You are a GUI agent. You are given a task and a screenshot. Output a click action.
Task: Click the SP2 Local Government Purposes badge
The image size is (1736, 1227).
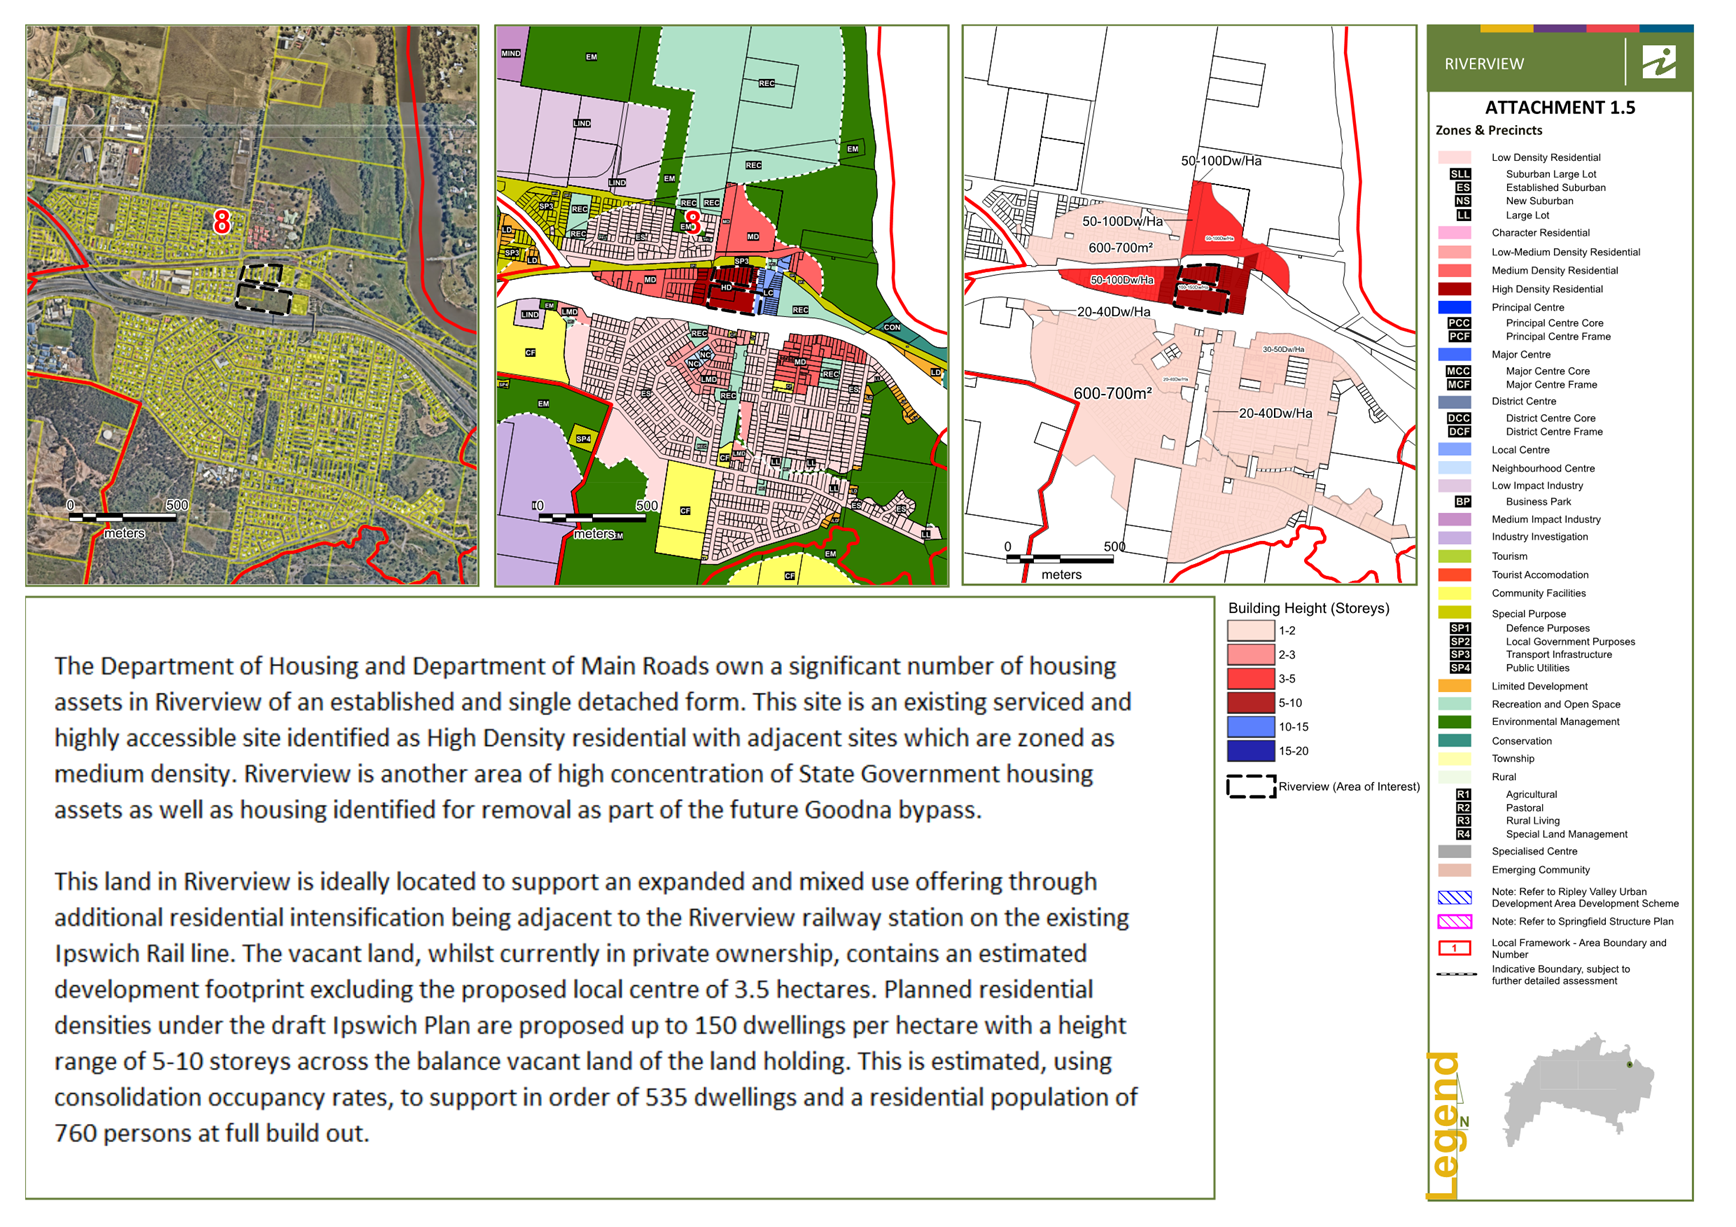[1460, 642]
